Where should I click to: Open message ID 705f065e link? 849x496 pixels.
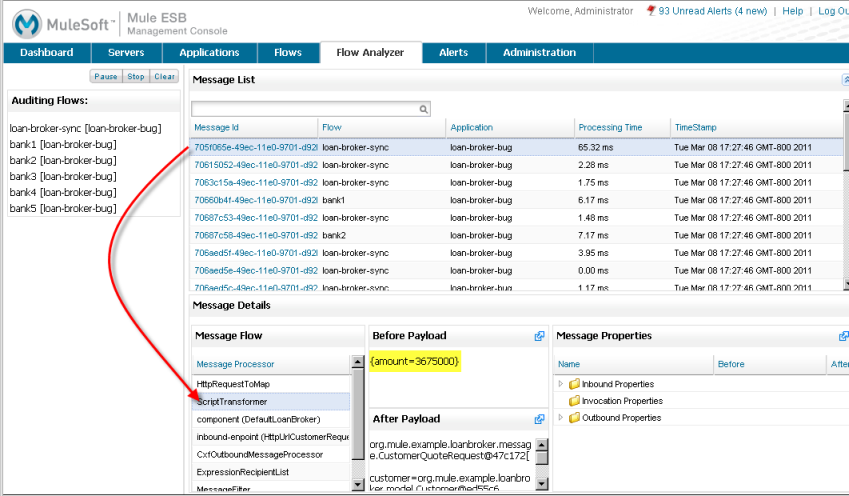pos(255,147)
